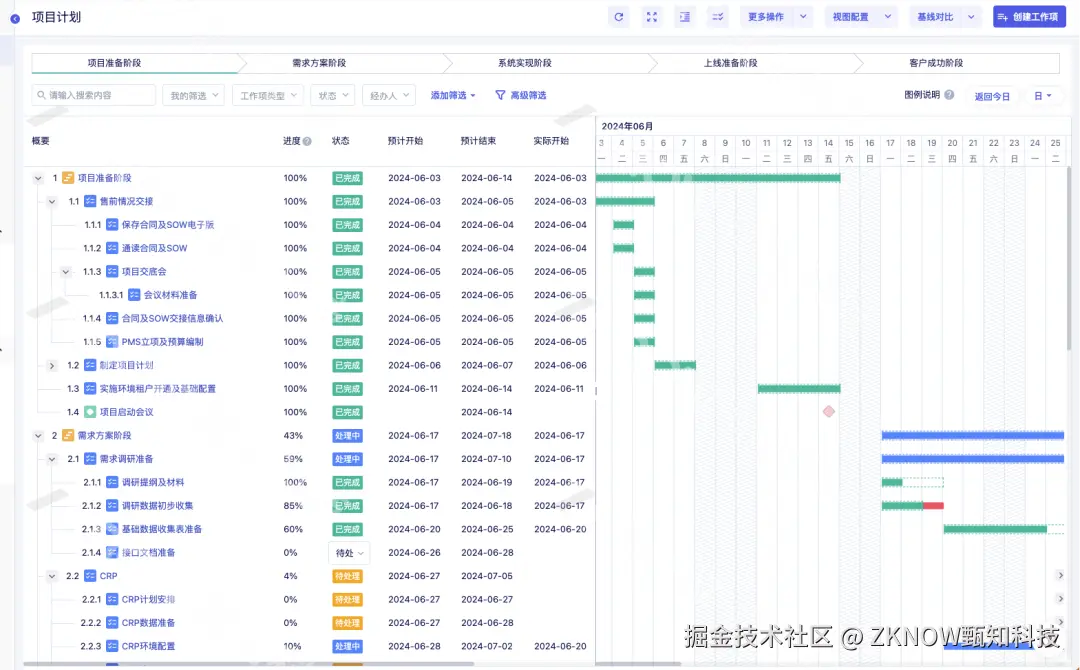Screen dimensions: 1080x670
Task: Open the 更多操作 dropdown arrow
Action: tap(803, 17)
